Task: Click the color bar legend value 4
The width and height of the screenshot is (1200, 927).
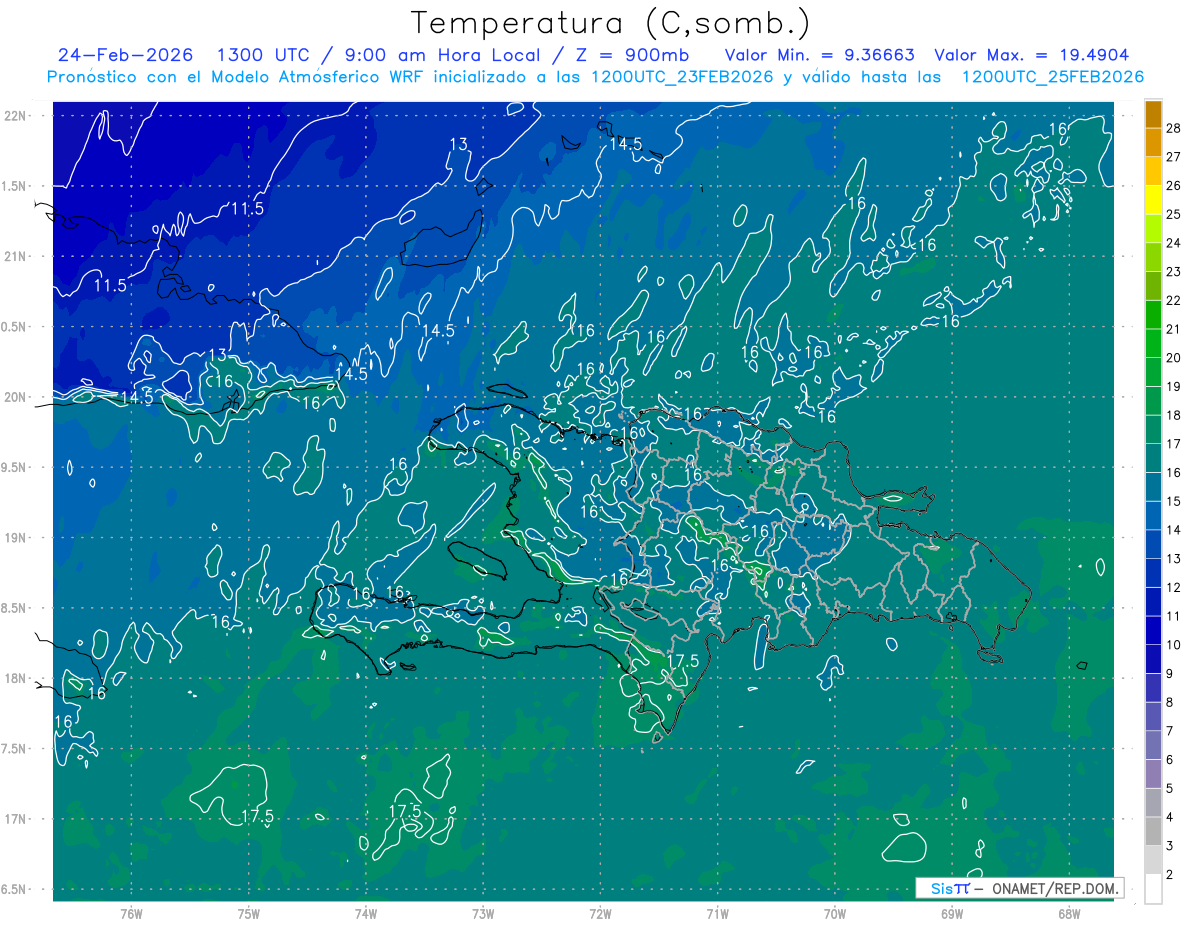Action: tap(1170, 817)
